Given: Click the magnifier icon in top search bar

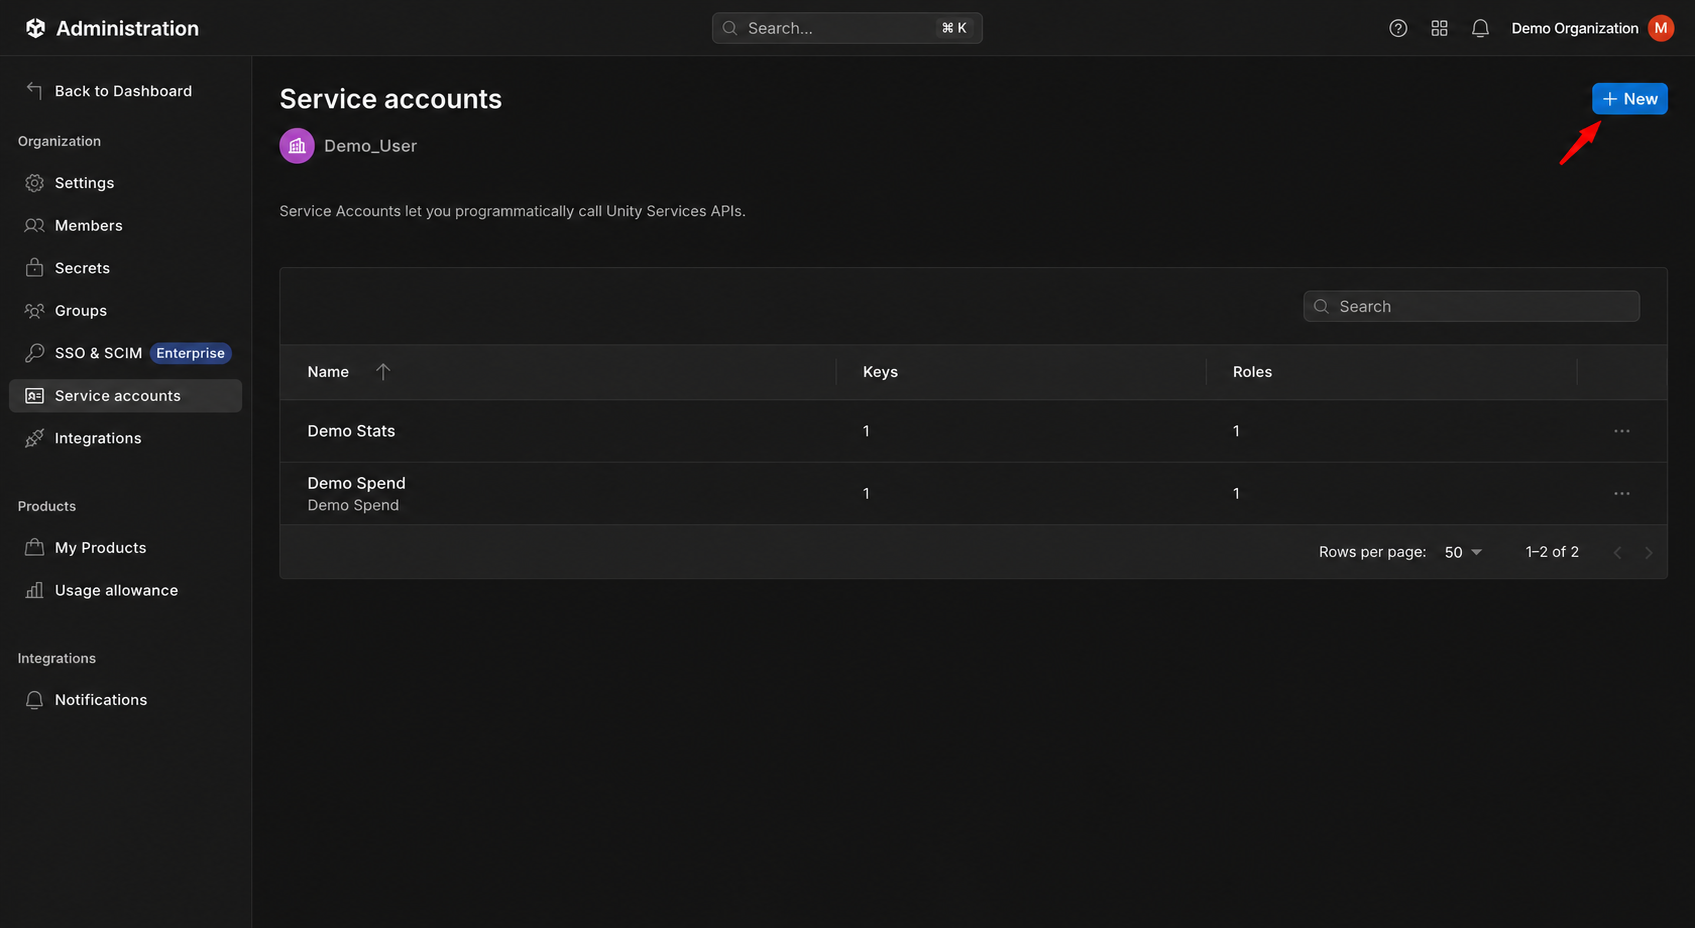Looking at the screenshot, I should [x=730, y=28].
